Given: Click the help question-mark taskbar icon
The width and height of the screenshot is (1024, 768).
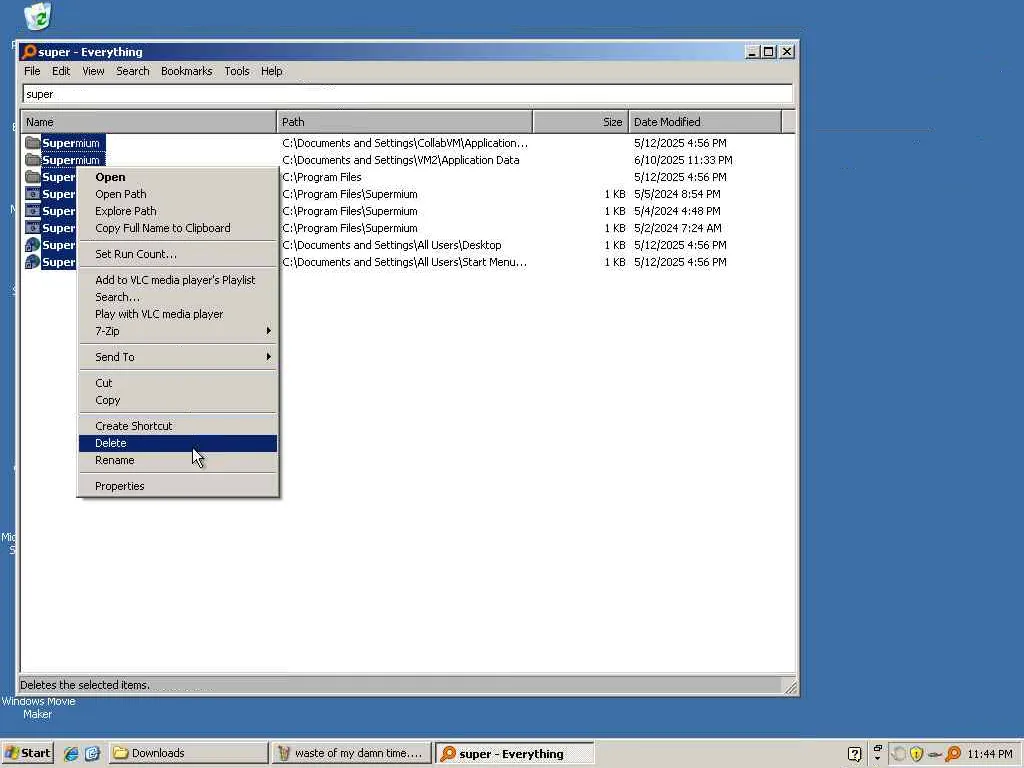Looking at the screenshot, I should [x=854, y=754].
